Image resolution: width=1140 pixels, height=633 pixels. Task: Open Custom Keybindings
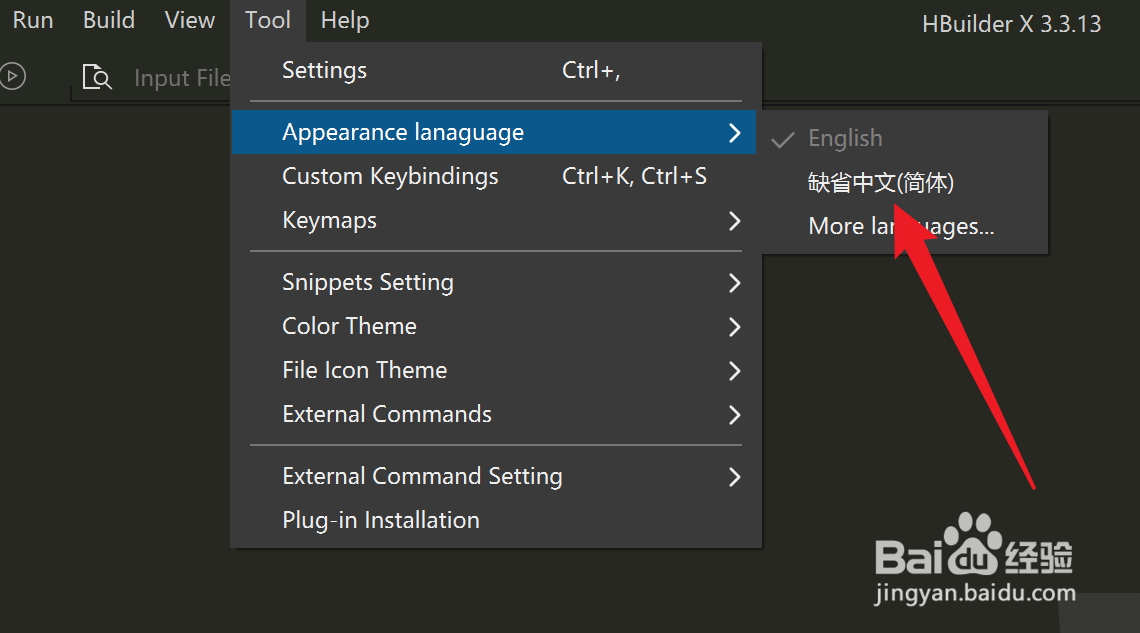390,176
